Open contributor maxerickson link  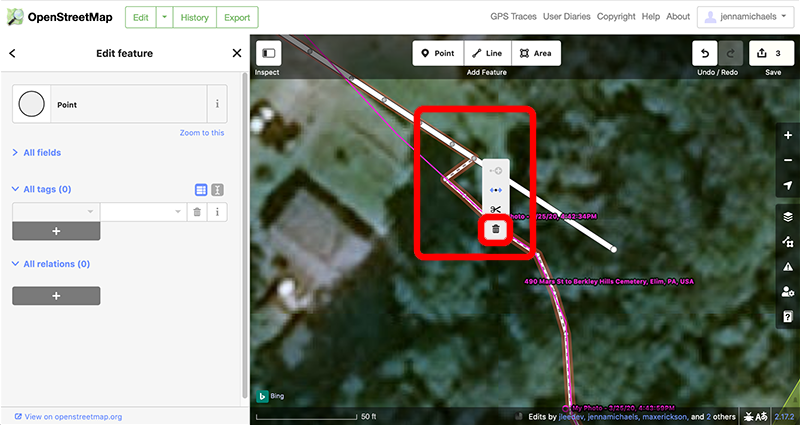[665, 417]
